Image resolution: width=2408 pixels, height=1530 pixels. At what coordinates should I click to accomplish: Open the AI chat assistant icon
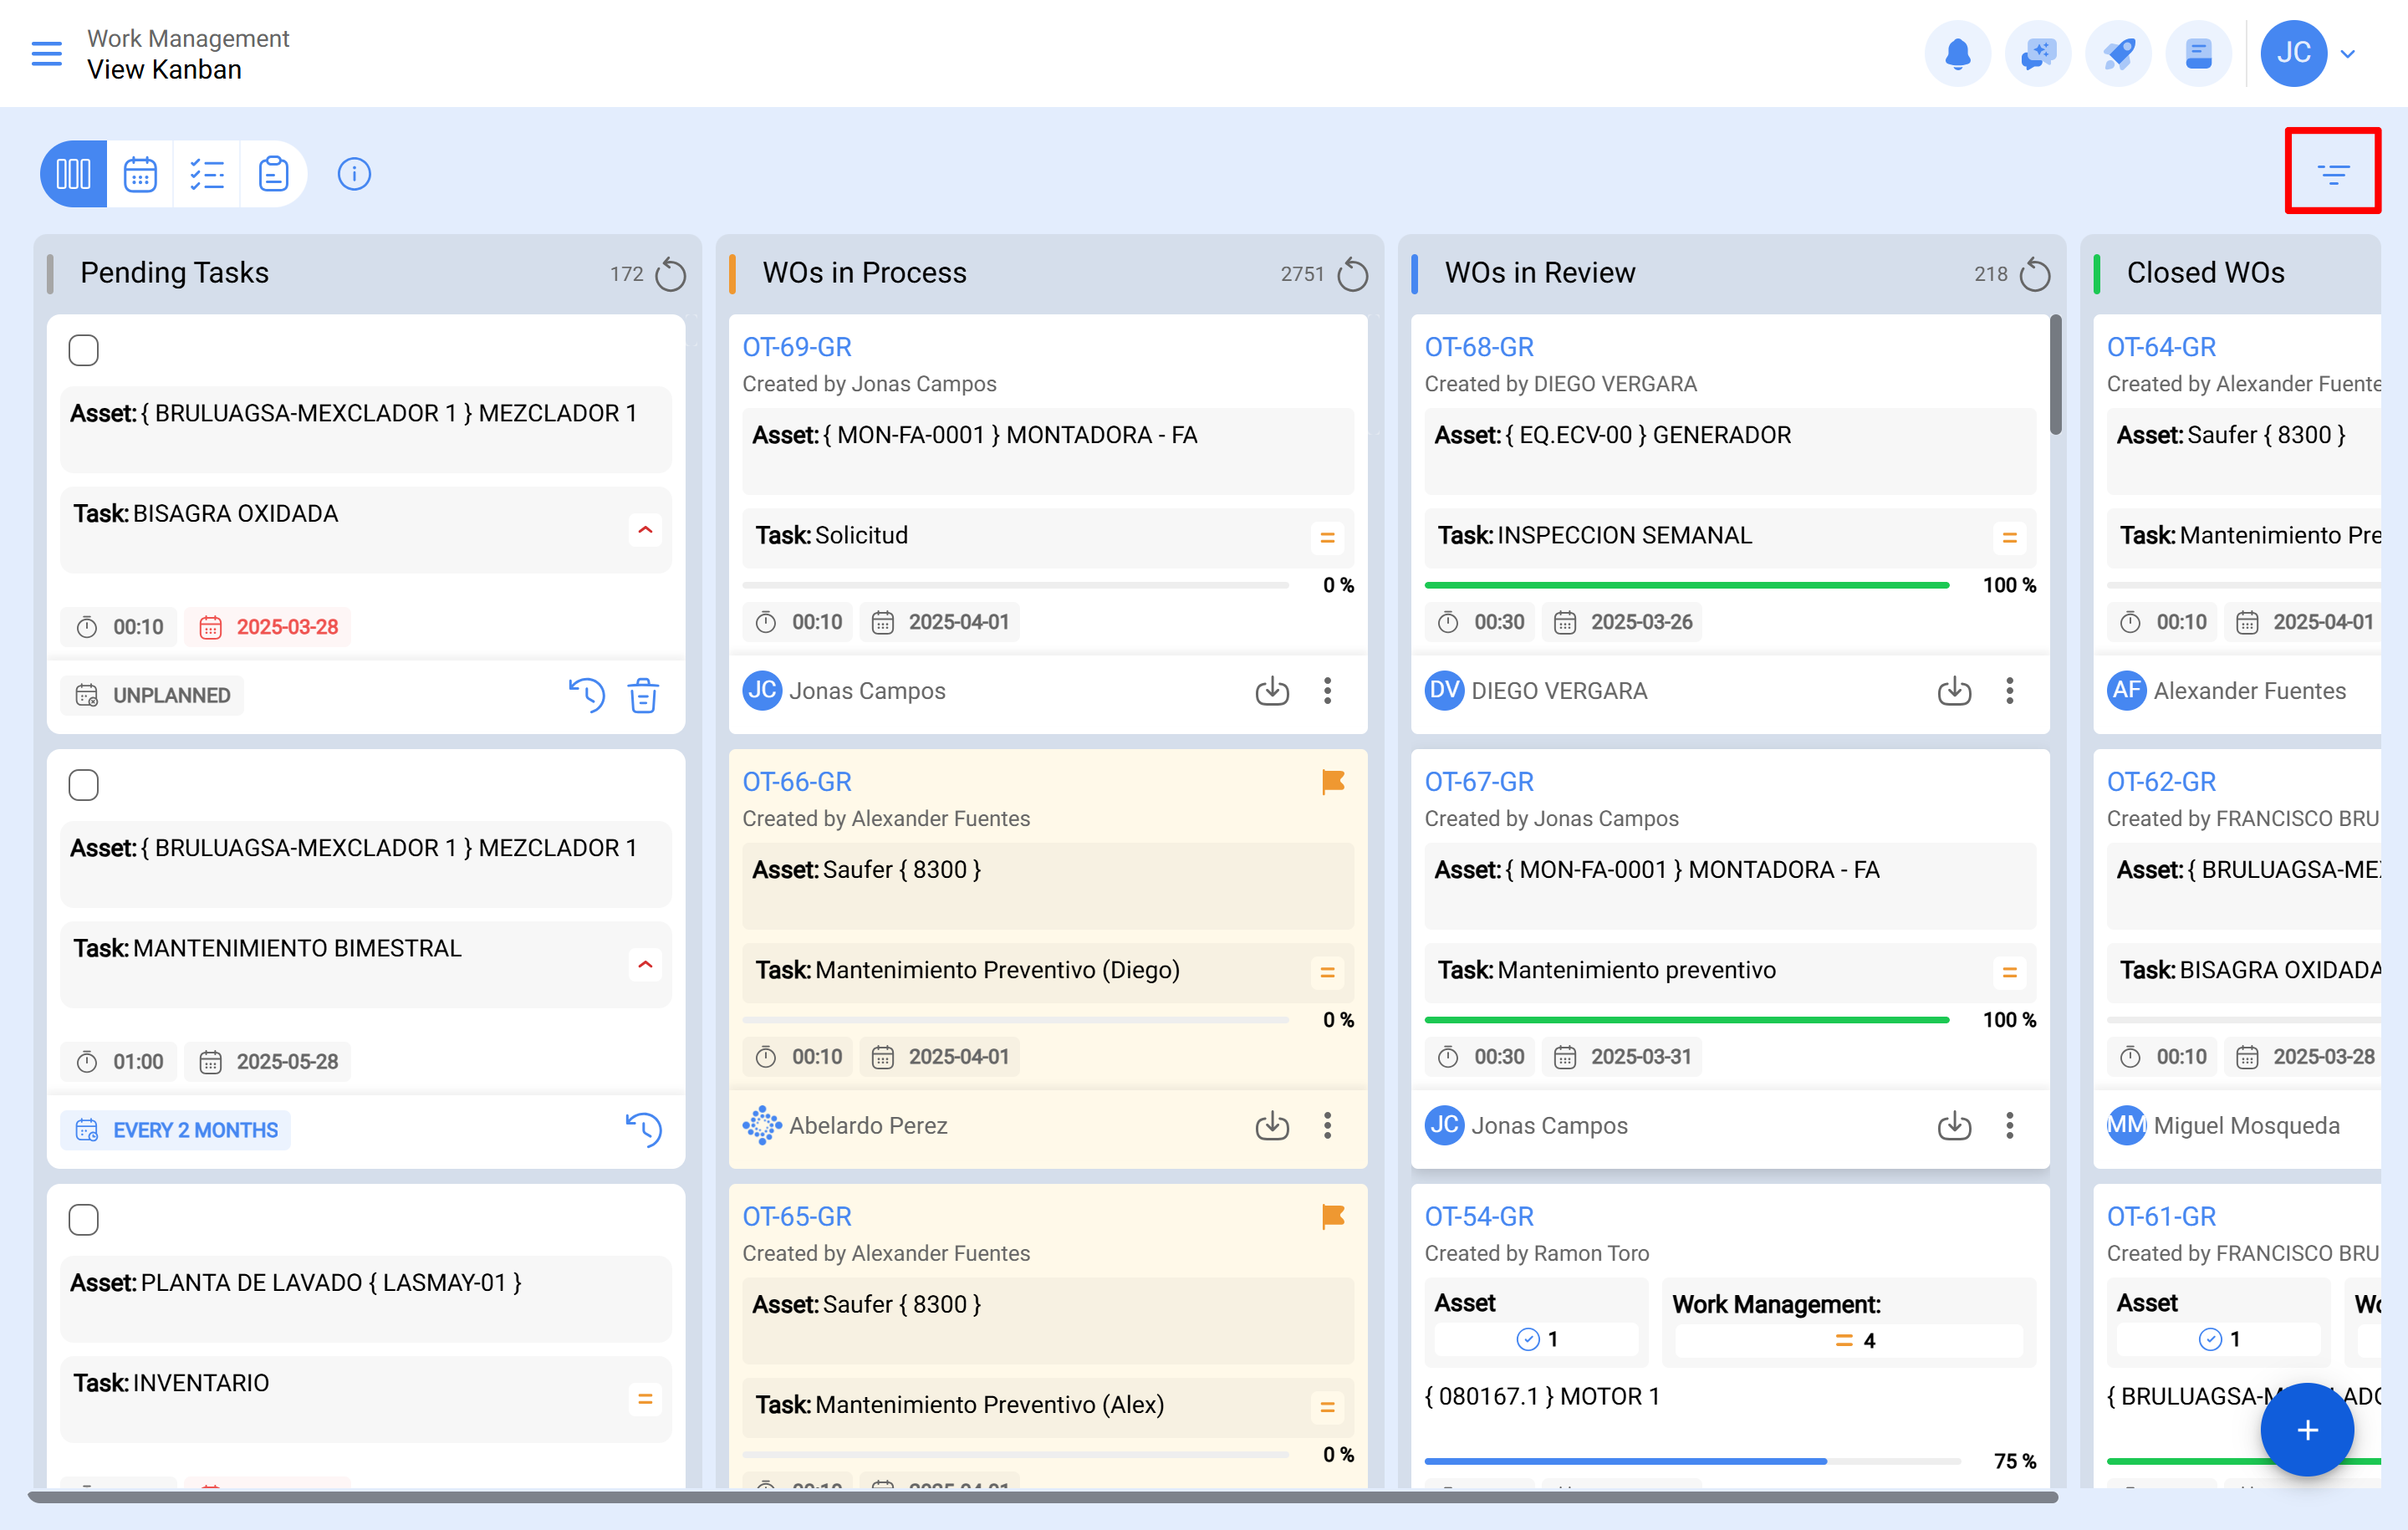(2038, 53)
